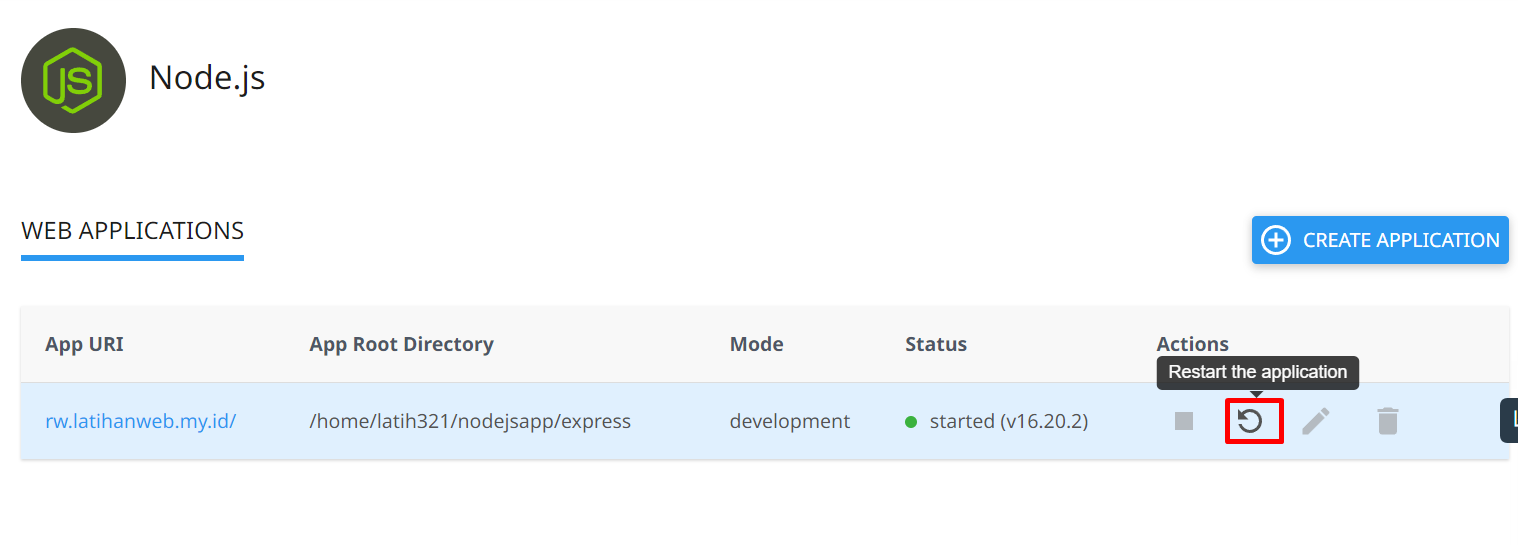Click the Status column header
Screen dimensions: 1518x545
pyautogui.click(x=936, y=344)
